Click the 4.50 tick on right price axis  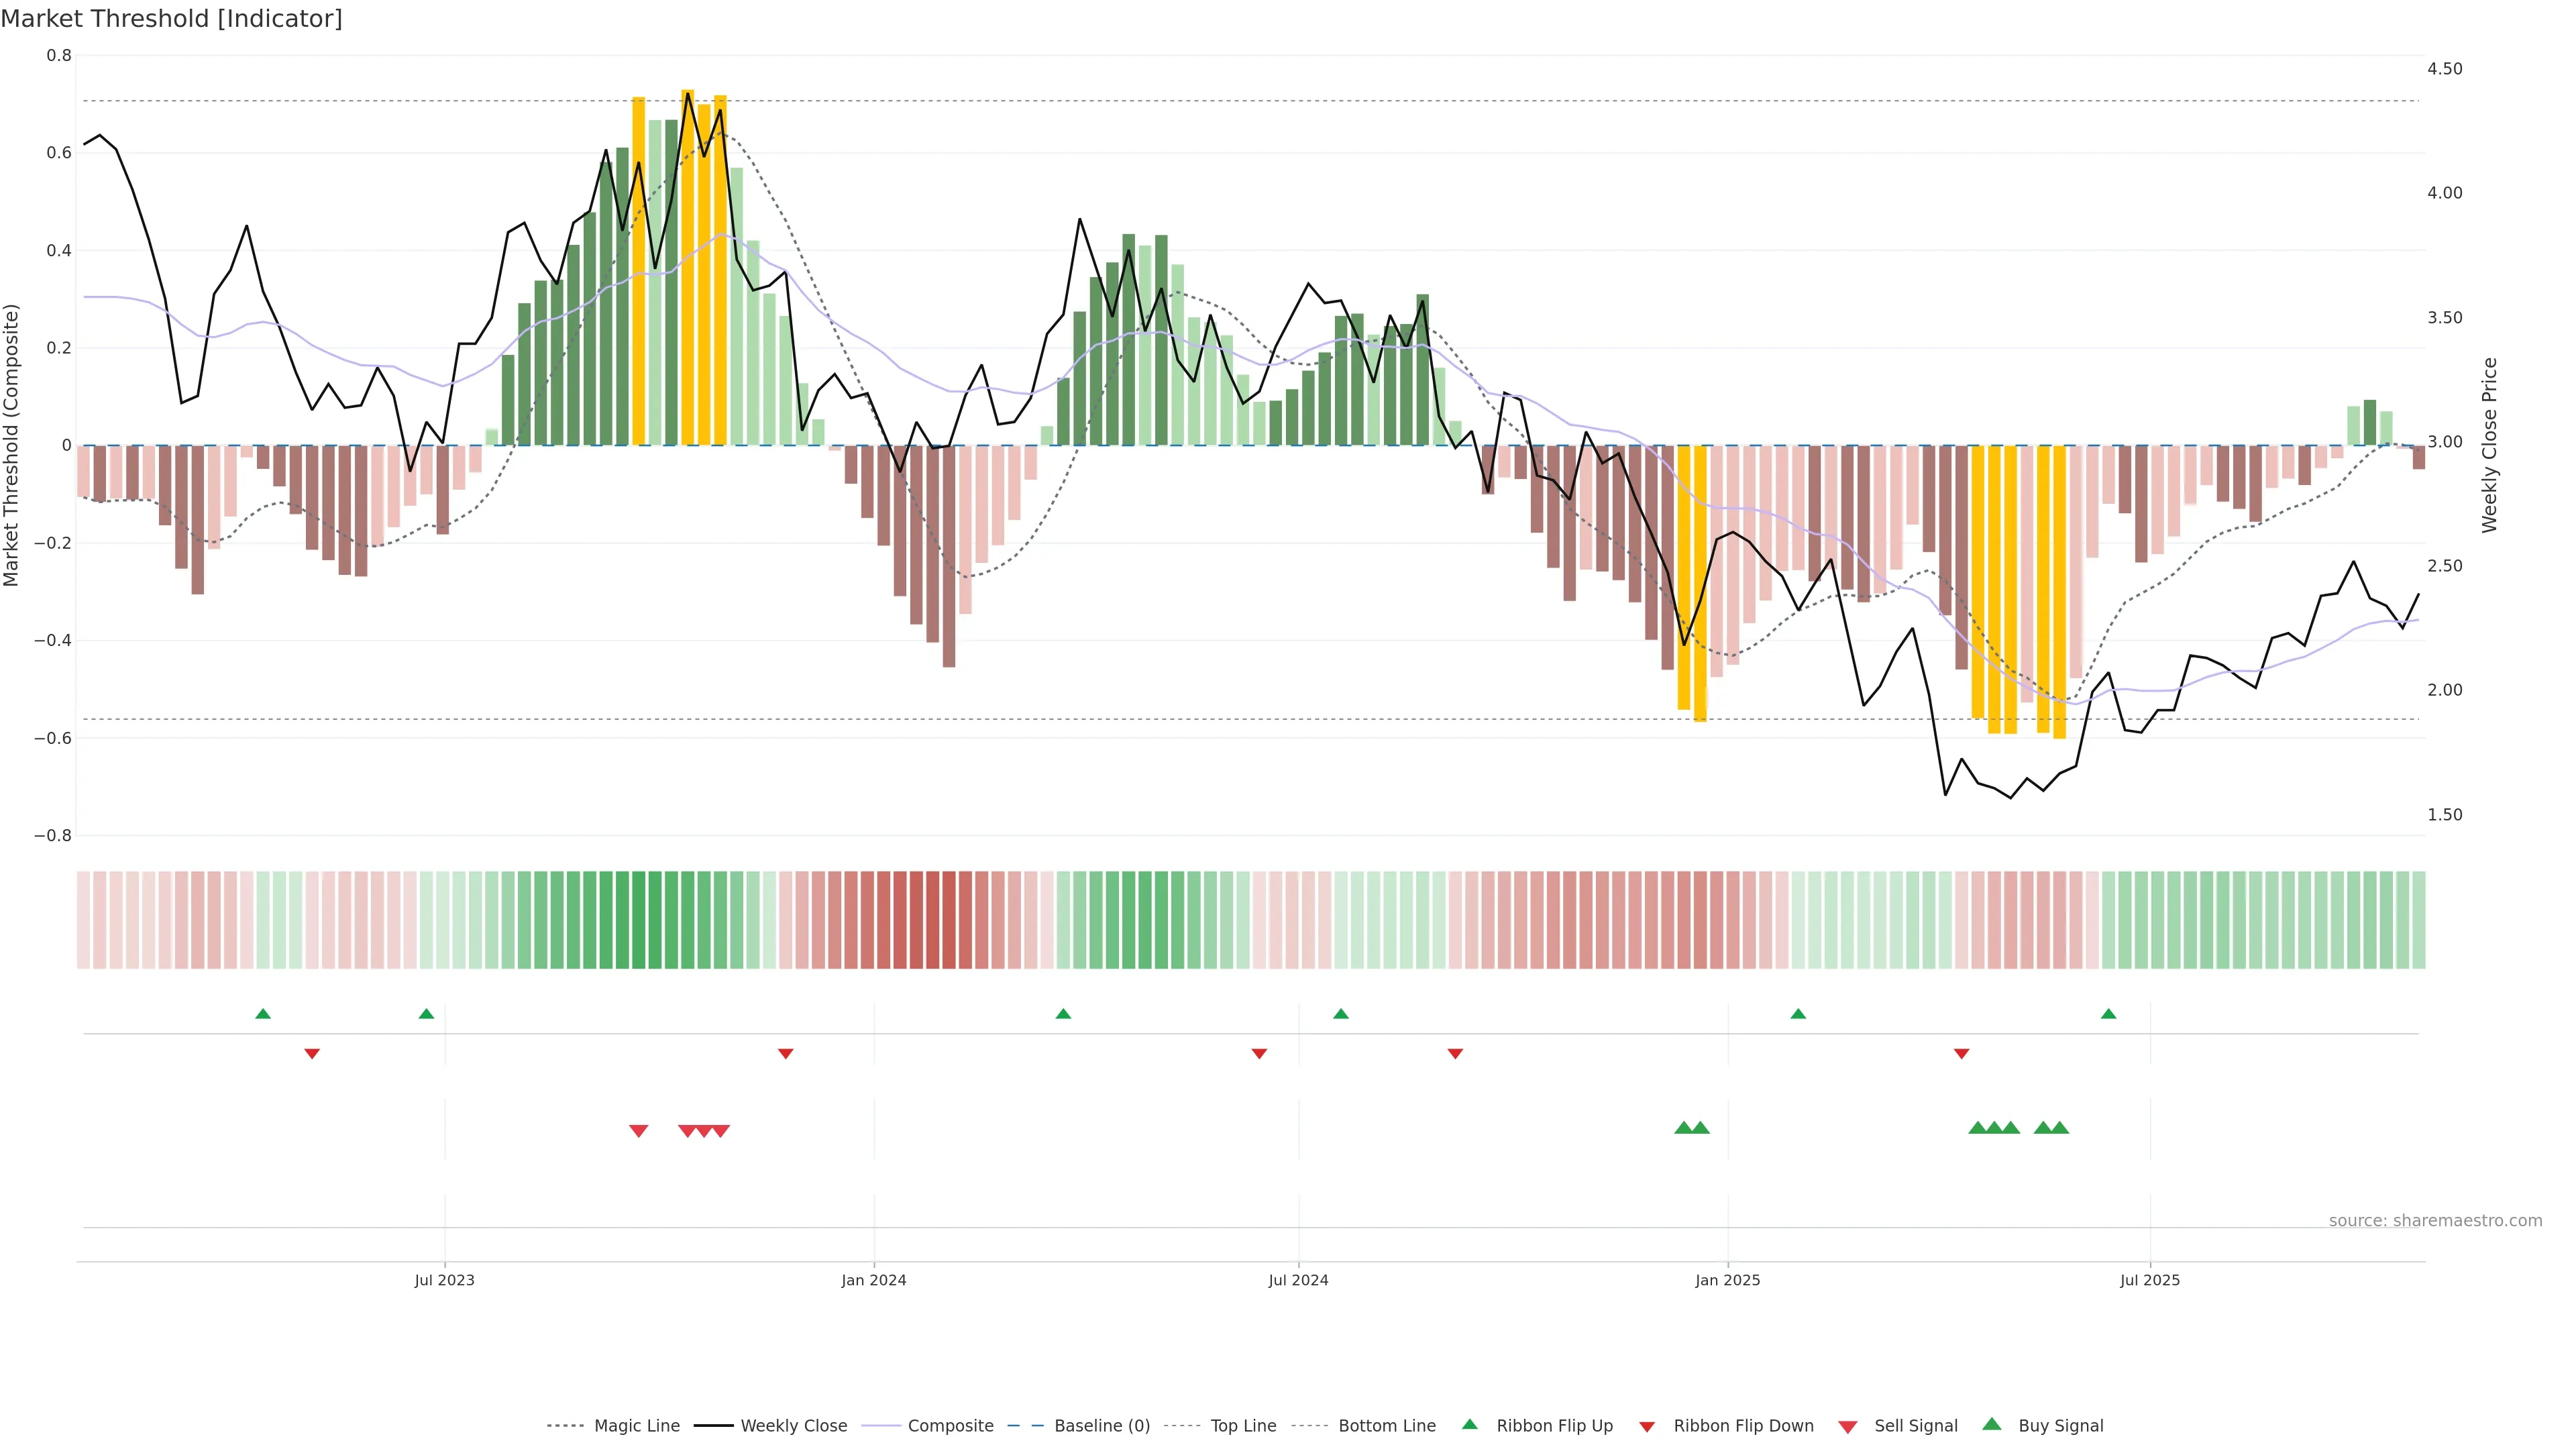pos(2444,69)
